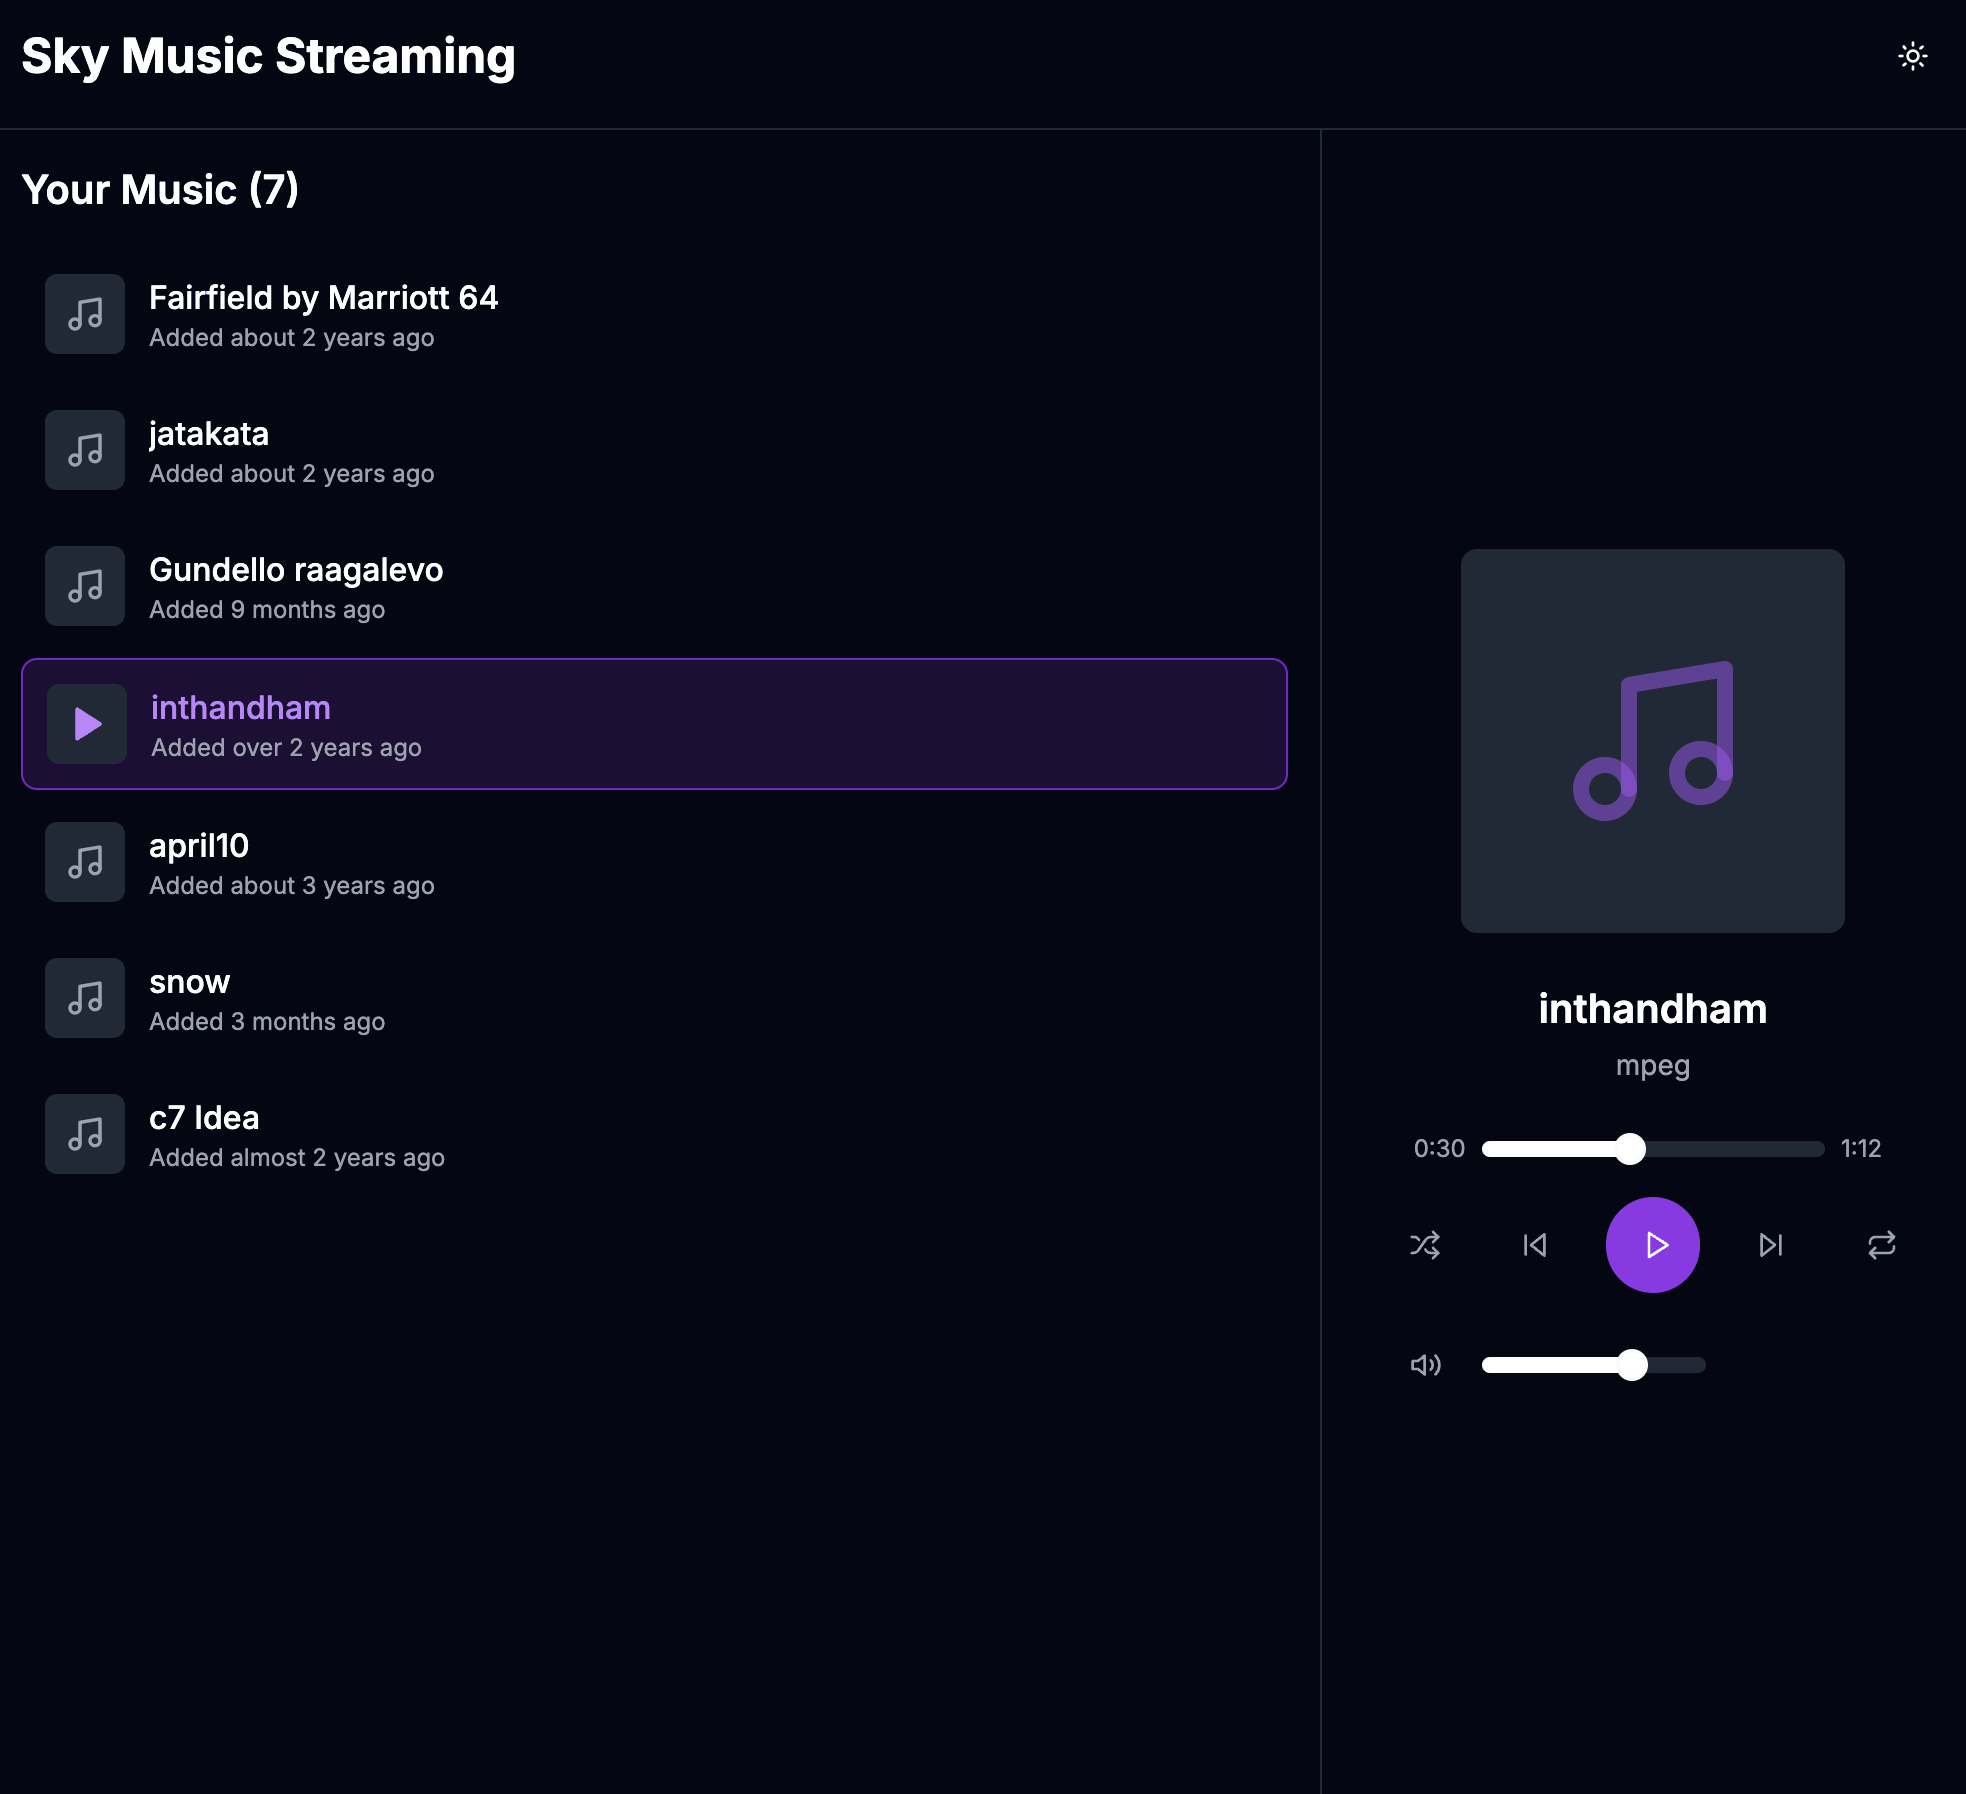Select the snow track title
1966x1794 pixels.
(190, 982)
